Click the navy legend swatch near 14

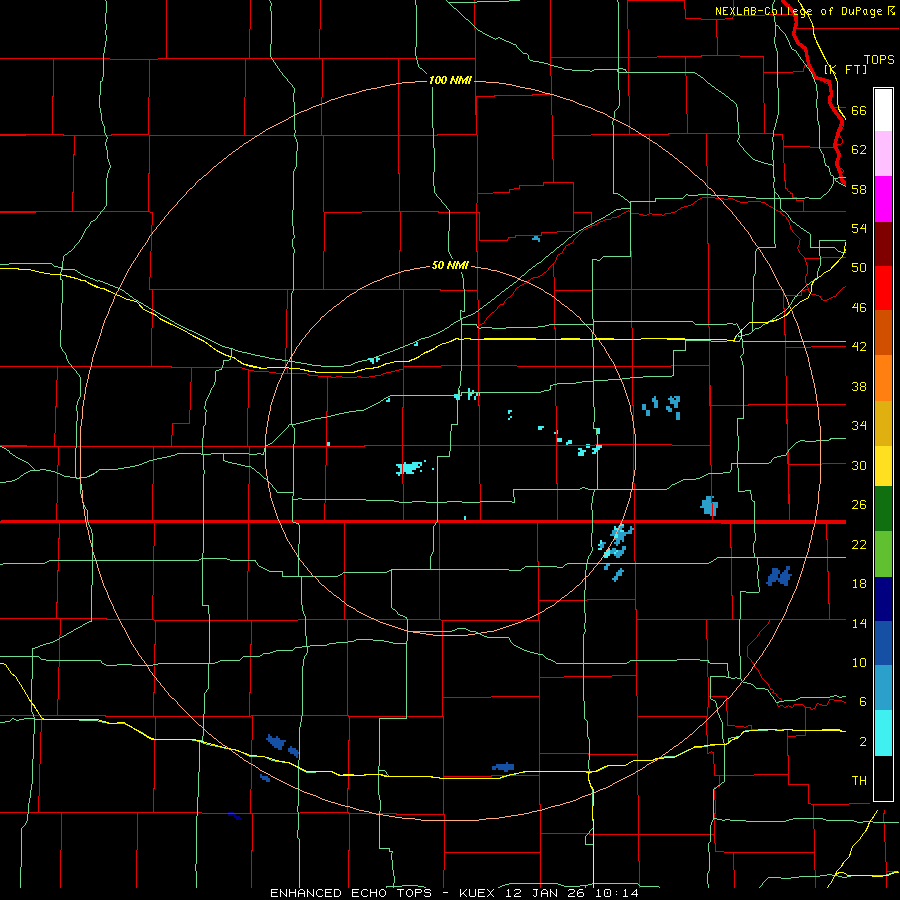(x=883, y=599)
